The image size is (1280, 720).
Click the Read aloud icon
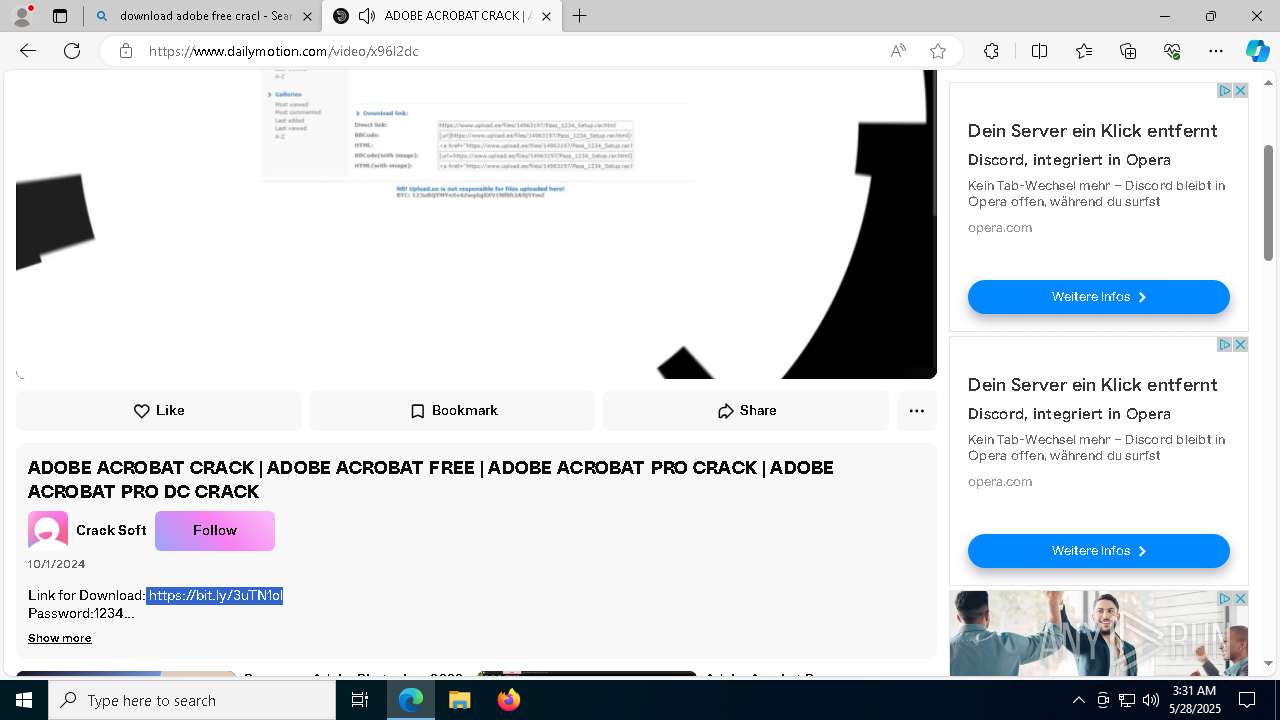[898, 51]
